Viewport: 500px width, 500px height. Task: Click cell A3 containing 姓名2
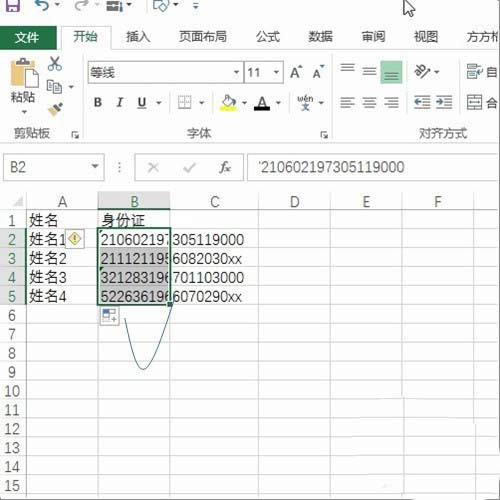click(x=62, y=258)
